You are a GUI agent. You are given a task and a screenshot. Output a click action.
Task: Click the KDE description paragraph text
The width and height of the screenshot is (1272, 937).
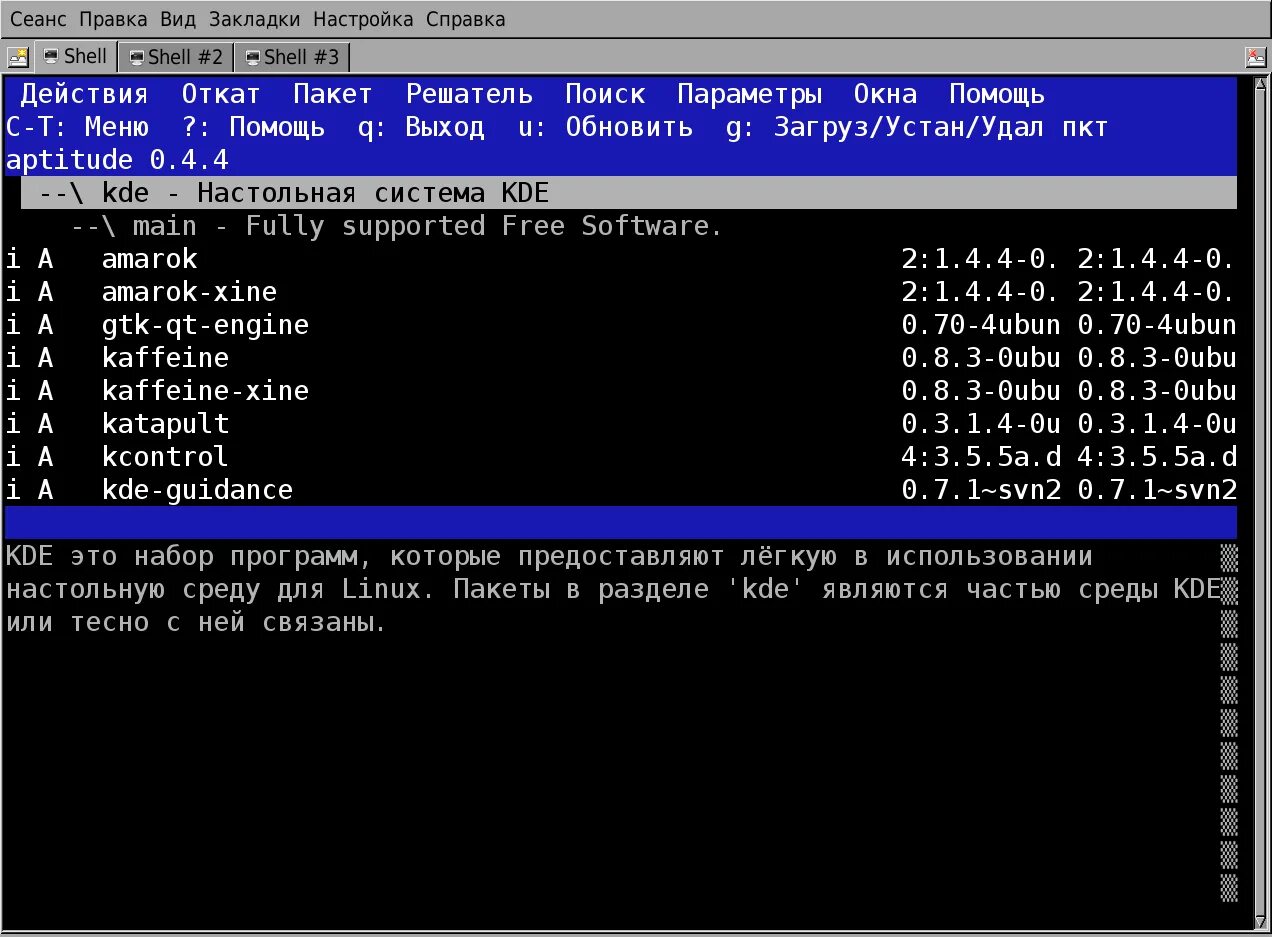click(x=613, y=589)
